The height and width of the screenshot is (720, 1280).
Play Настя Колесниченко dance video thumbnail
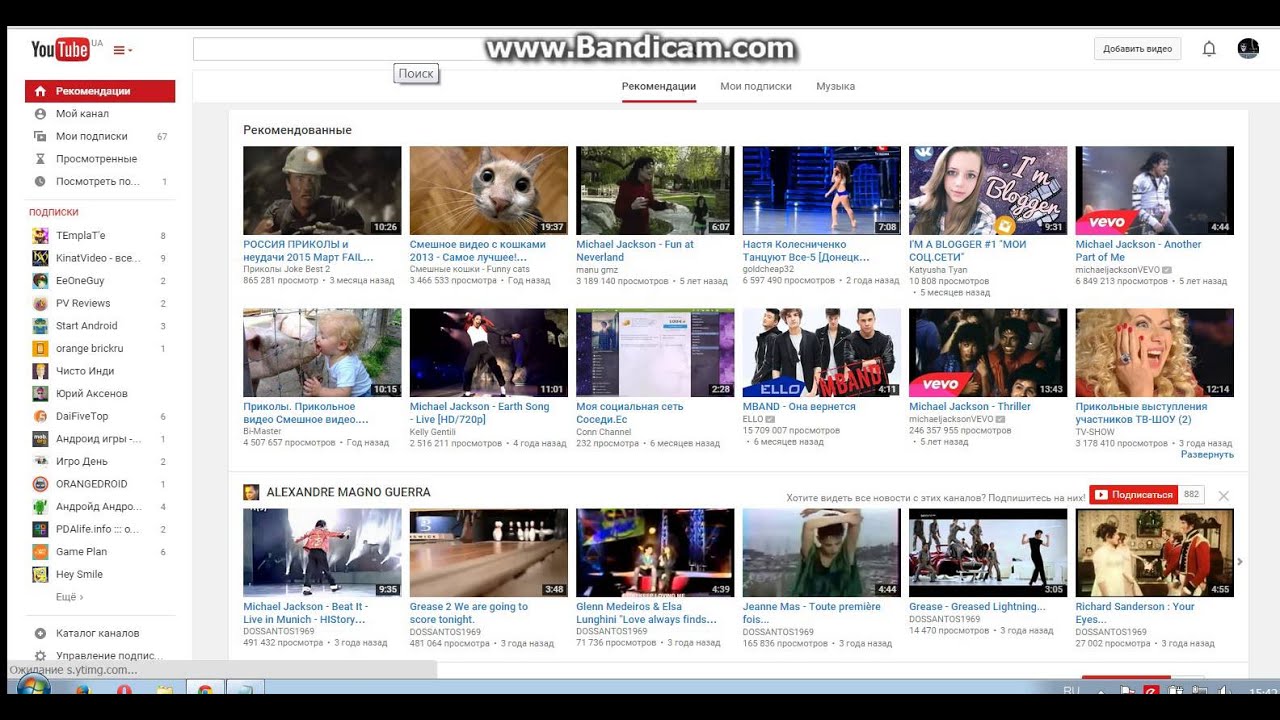point(822,190)
